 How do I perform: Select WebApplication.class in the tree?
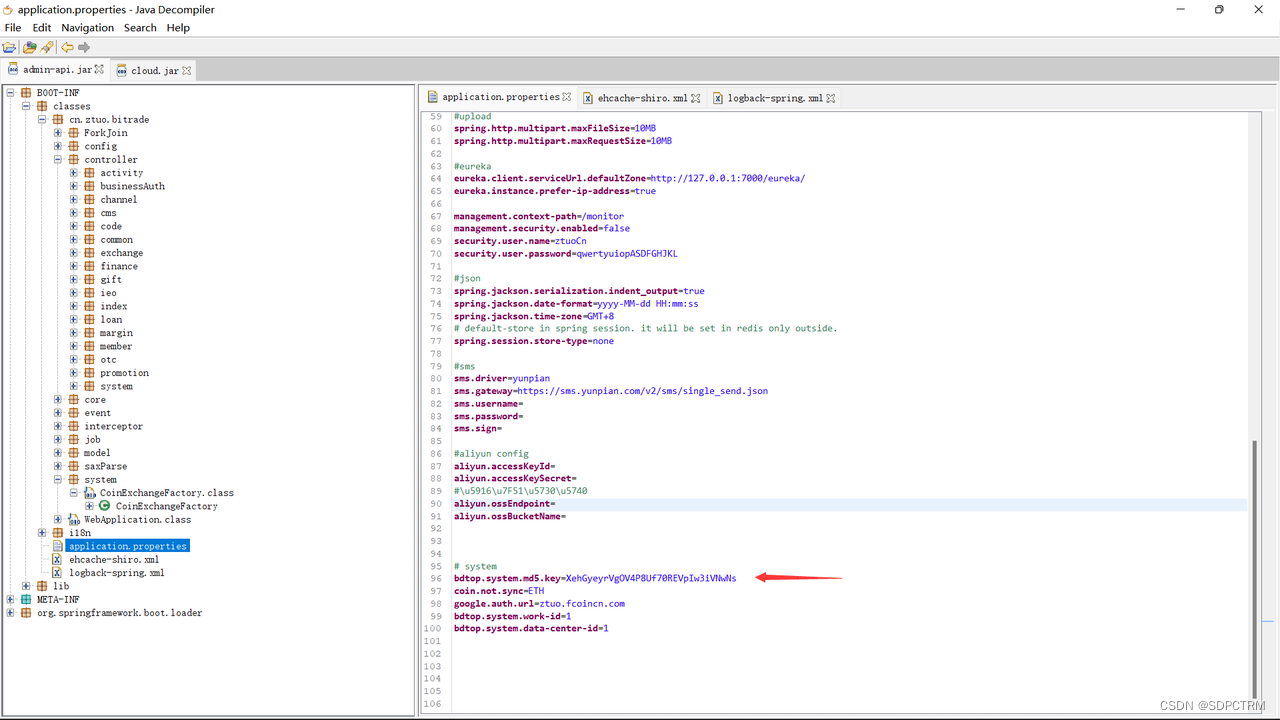137,519
